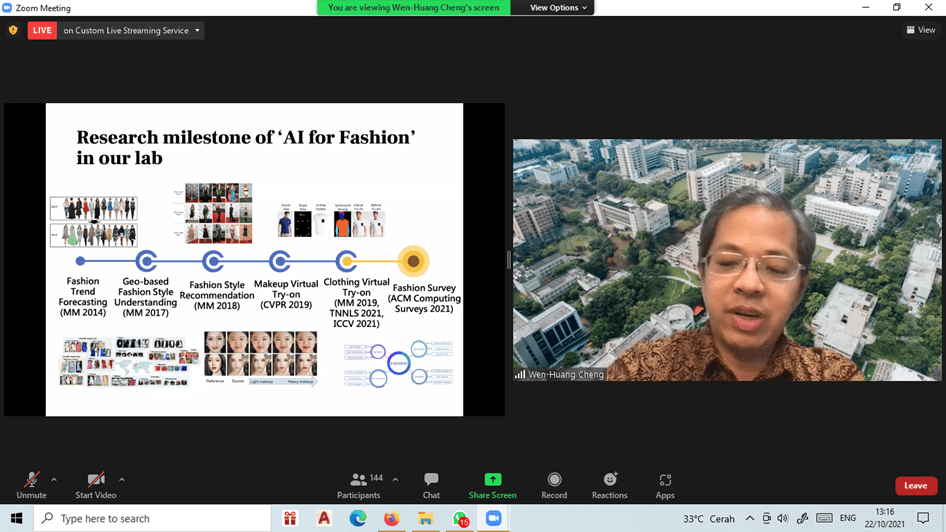Start Video camera toggle
946x532 pixels.
coord(96,485)
